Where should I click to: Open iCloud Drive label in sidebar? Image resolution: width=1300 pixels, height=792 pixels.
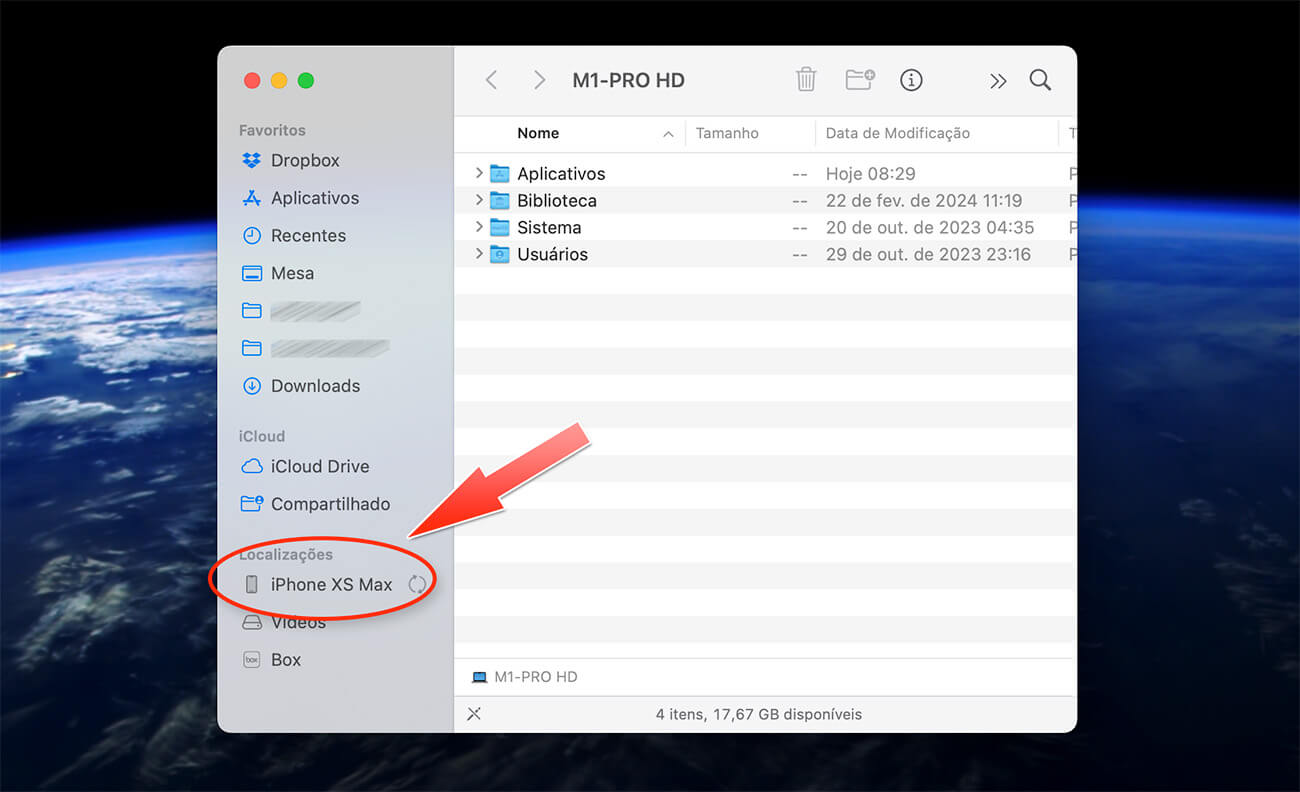point(320,467)
